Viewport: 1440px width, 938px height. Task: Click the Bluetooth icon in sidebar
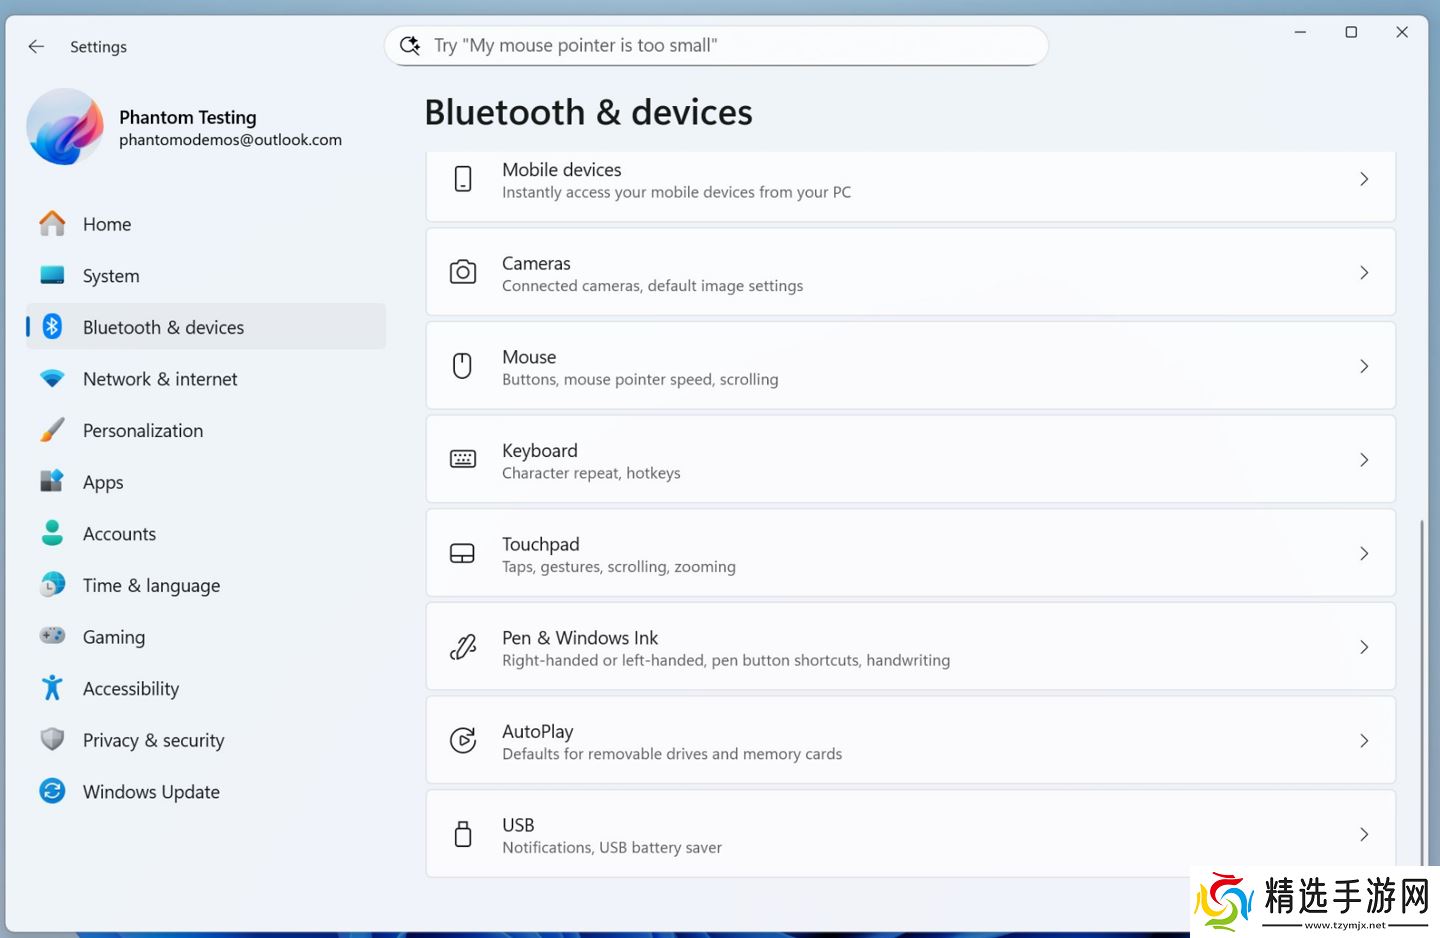point(53,327)
